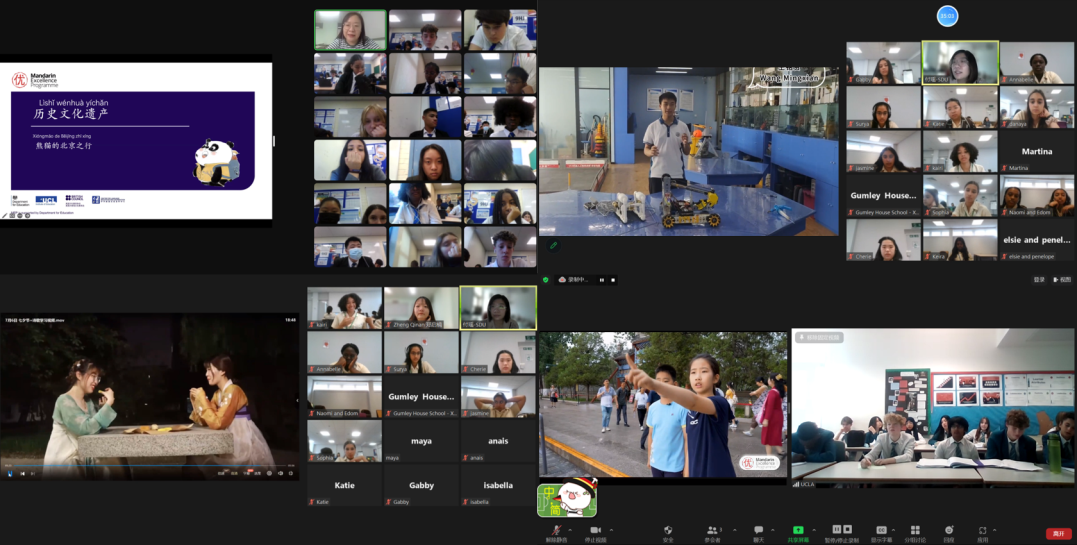Viewport: 1077px width, 545px height.
Task: Toggle the stop video camera button
Action: 595,529
